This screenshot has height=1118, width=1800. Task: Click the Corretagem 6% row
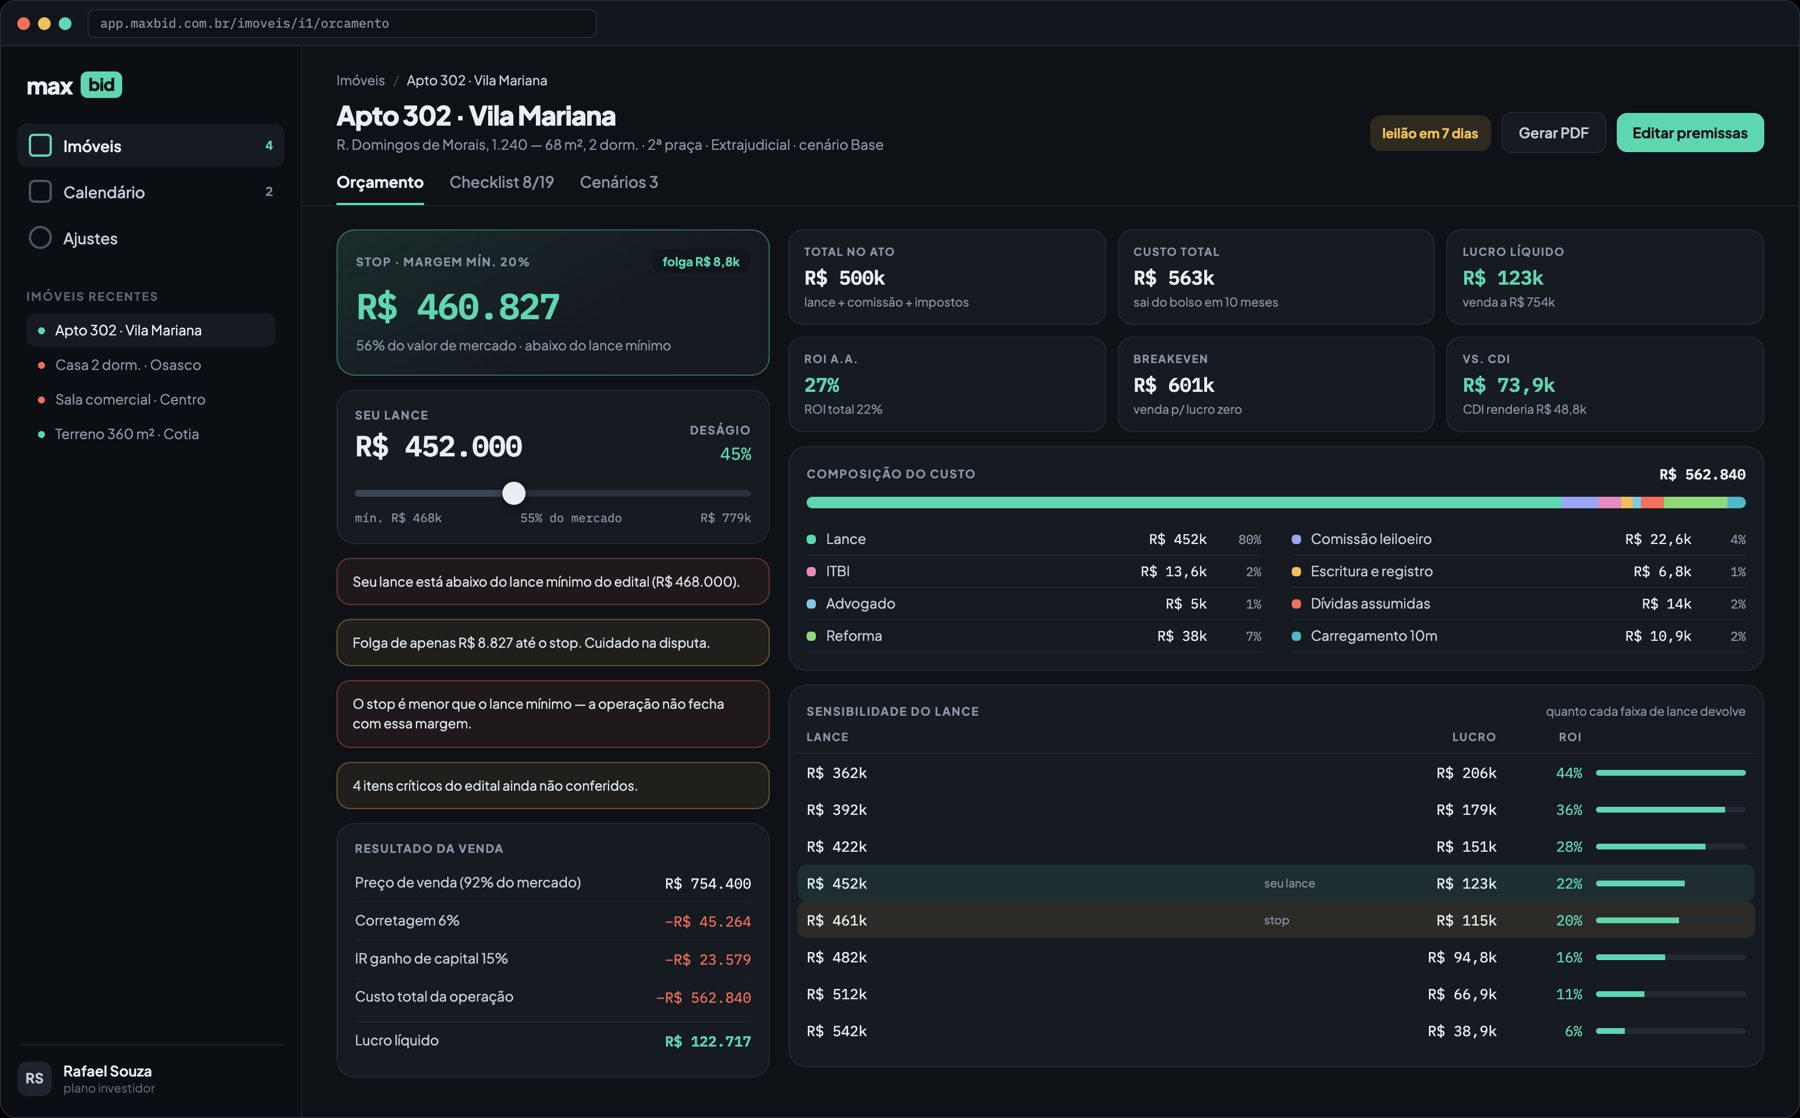click(x=553, y=921)
